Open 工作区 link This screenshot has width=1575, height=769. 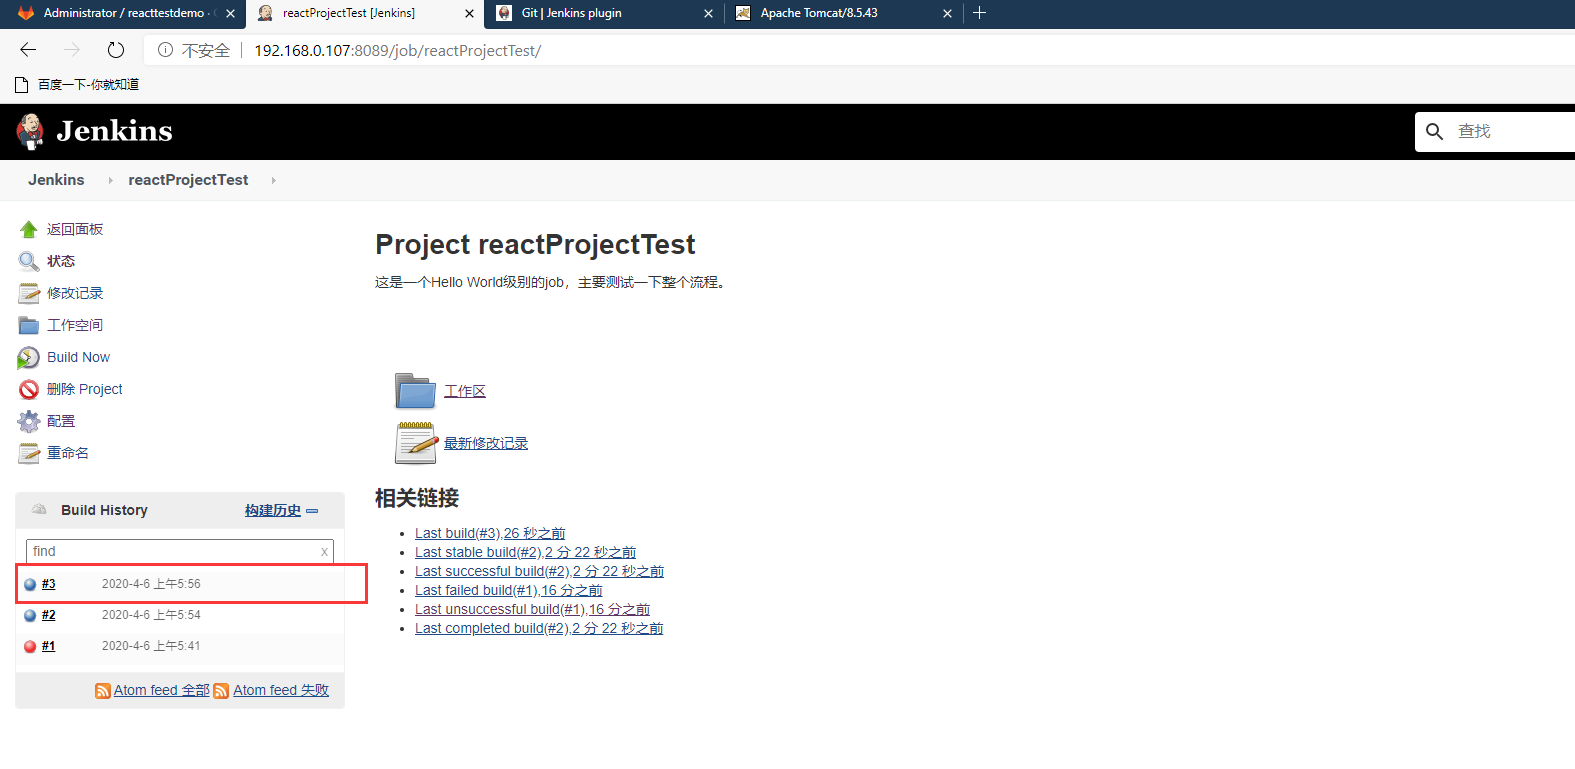point(465,391)
